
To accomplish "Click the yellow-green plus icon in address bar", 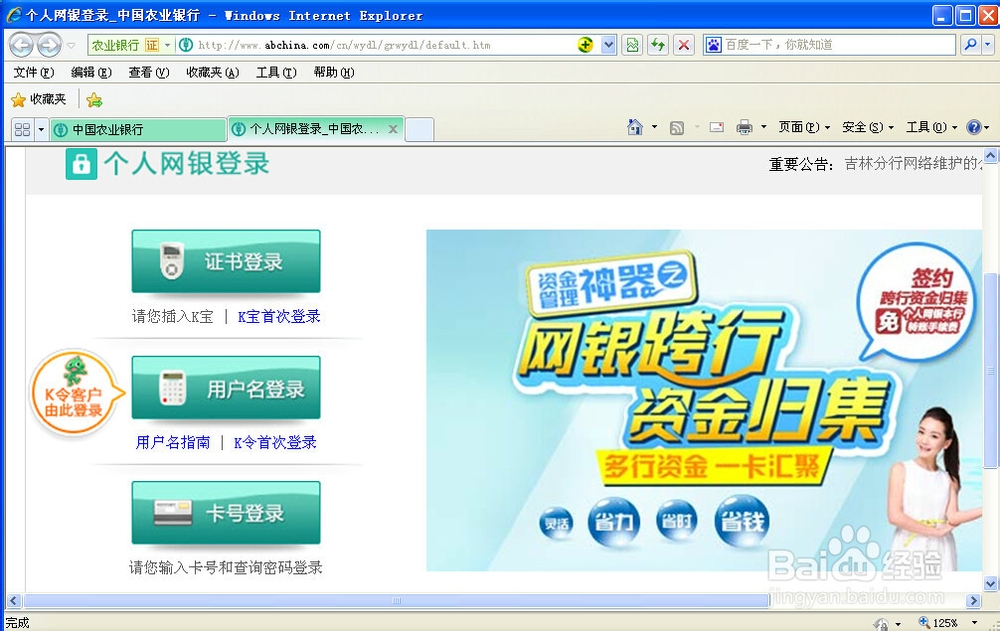I will click(x=585, y=45).
